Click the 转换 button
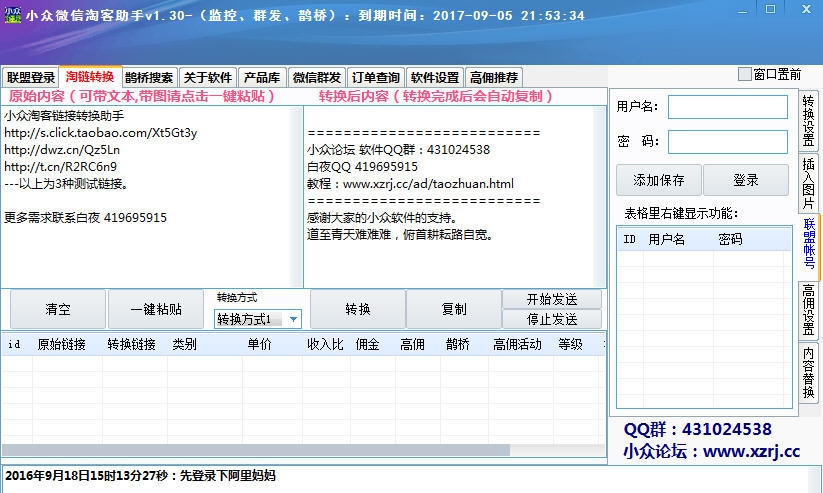823x493 pixels. (x=358, y=309)
